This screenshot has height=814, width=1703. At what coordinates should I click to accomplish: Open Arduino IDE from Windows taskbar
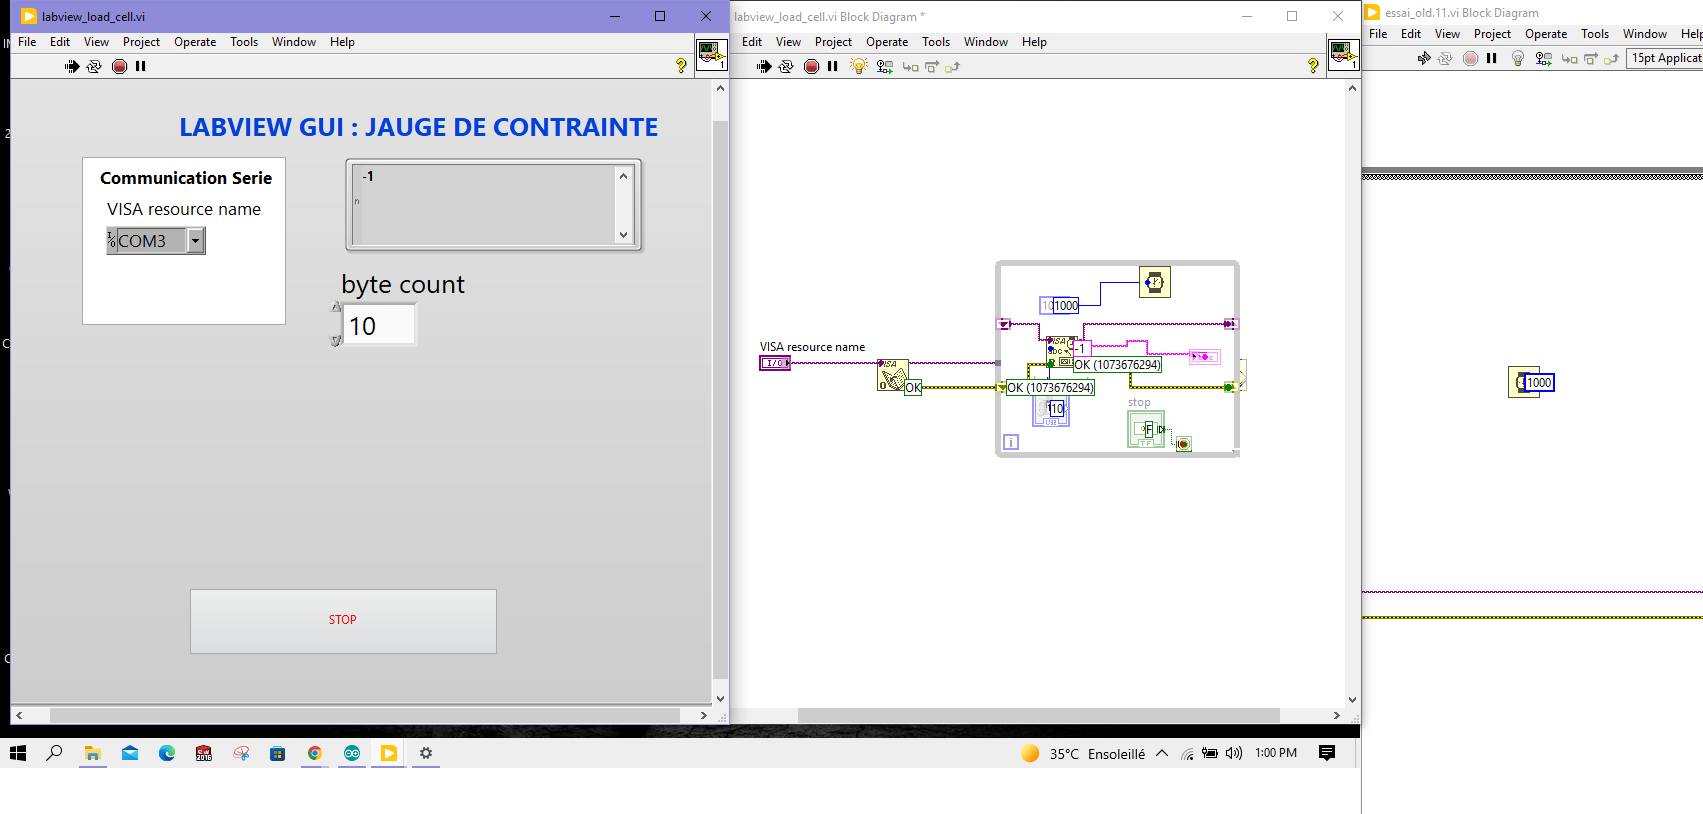pyautogui.click(x=352, y=753)
